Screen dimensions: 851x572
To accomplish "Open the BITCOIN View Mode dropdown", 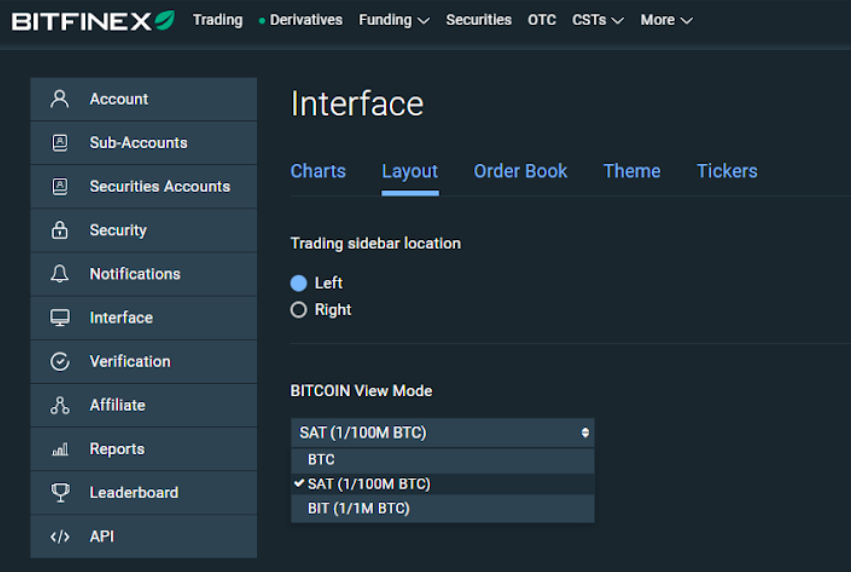I will (443, 433).
